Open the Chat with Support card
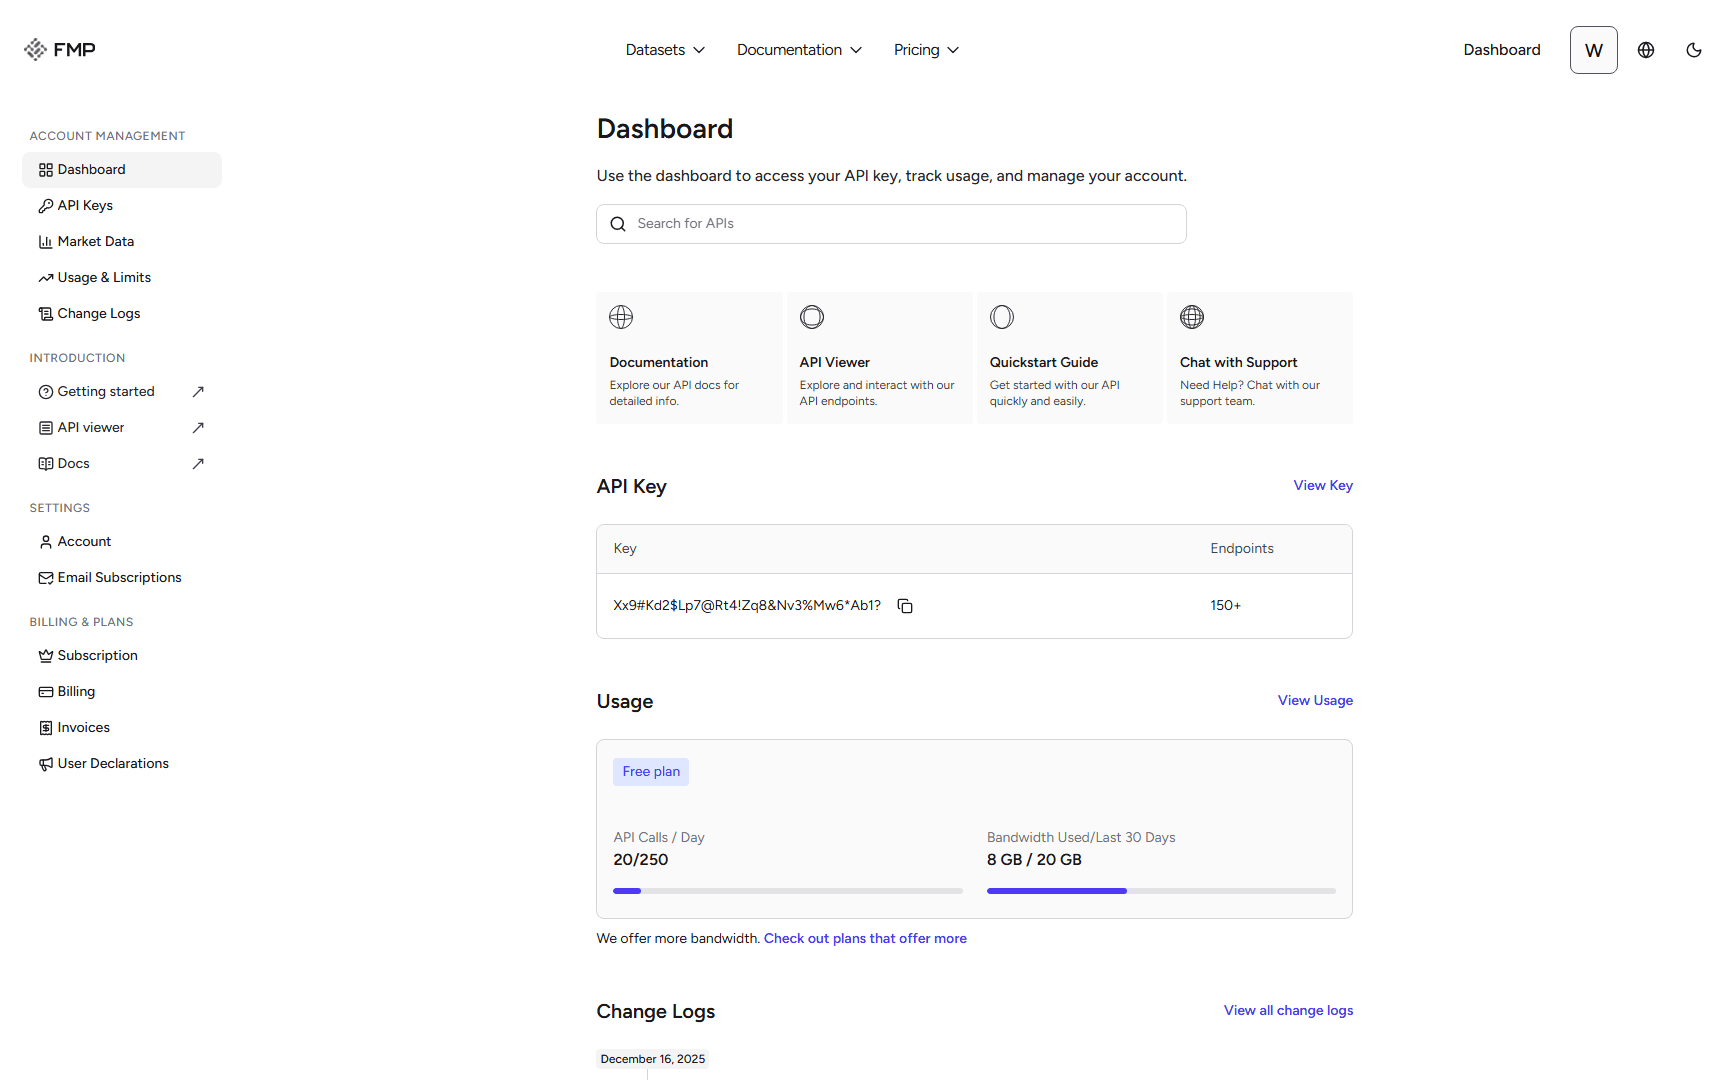 [x=1259, y=358]
